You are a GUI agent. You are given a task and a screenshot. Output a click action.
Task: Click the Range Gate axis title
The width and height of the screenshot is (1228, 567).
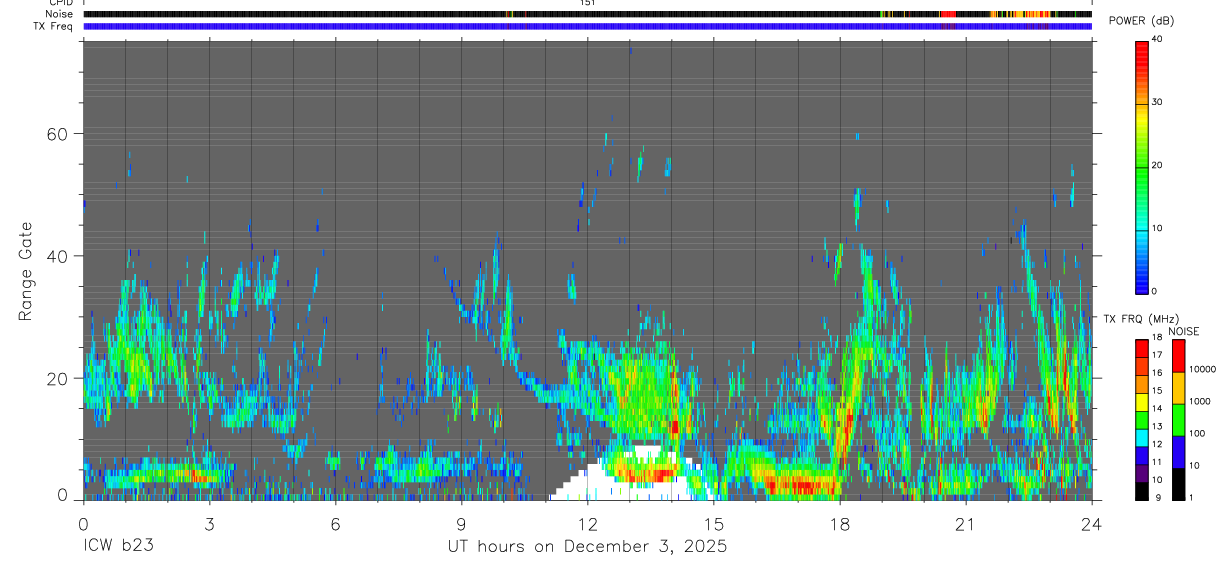[x=25, y=270]
